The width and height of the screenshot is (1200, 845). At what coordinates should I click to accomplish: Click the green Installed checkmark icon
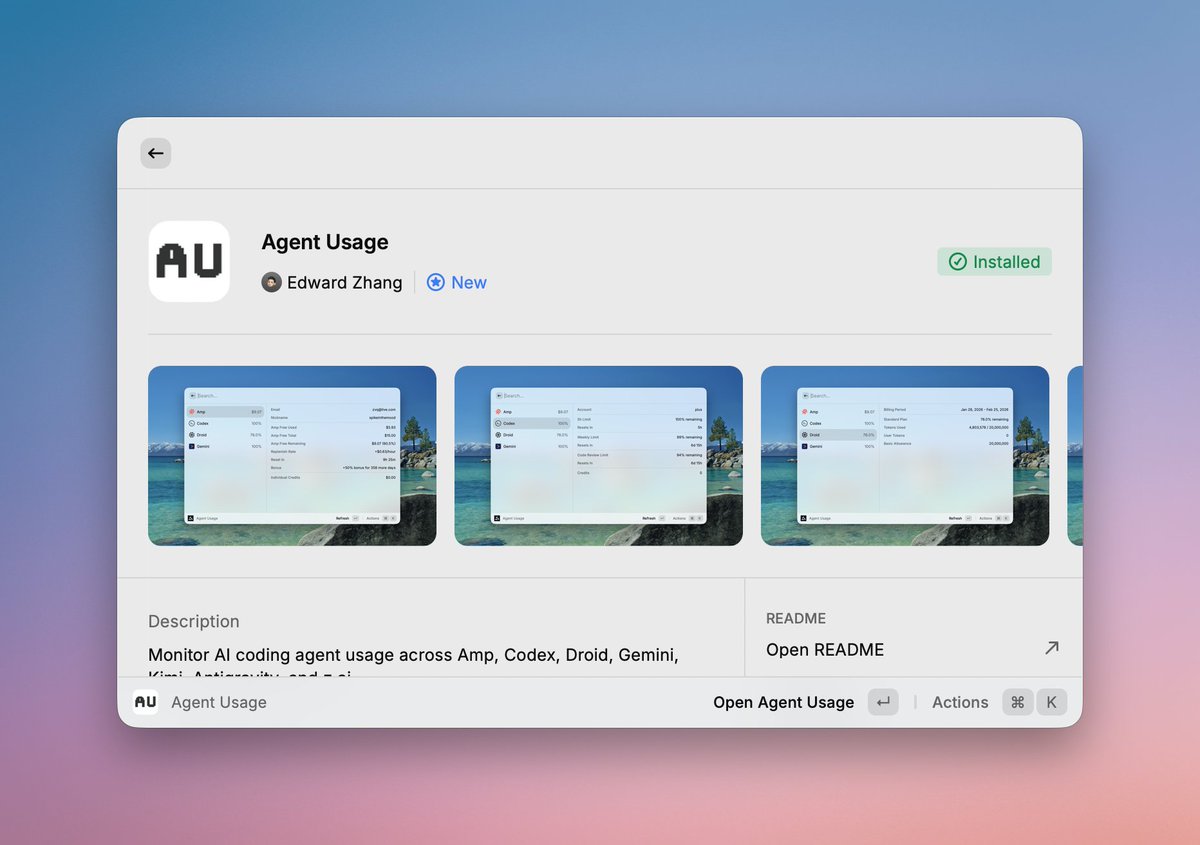(957, 262)
